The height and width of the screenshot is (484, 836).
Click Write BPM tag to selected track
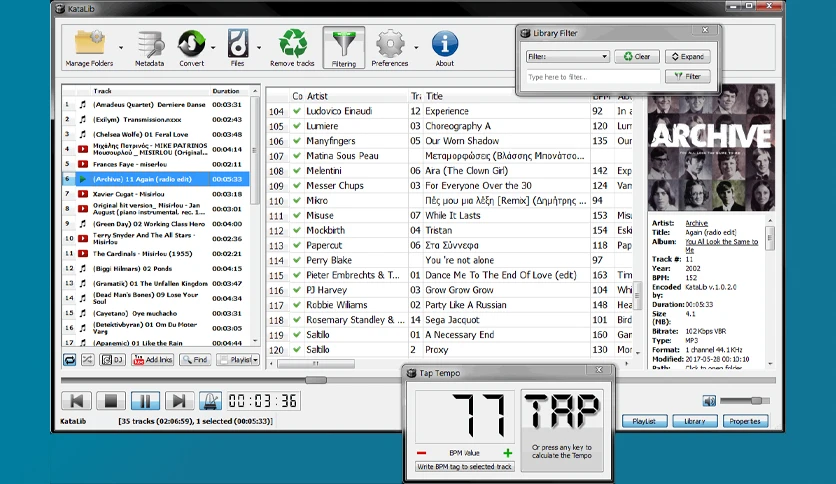click(464, 467)
